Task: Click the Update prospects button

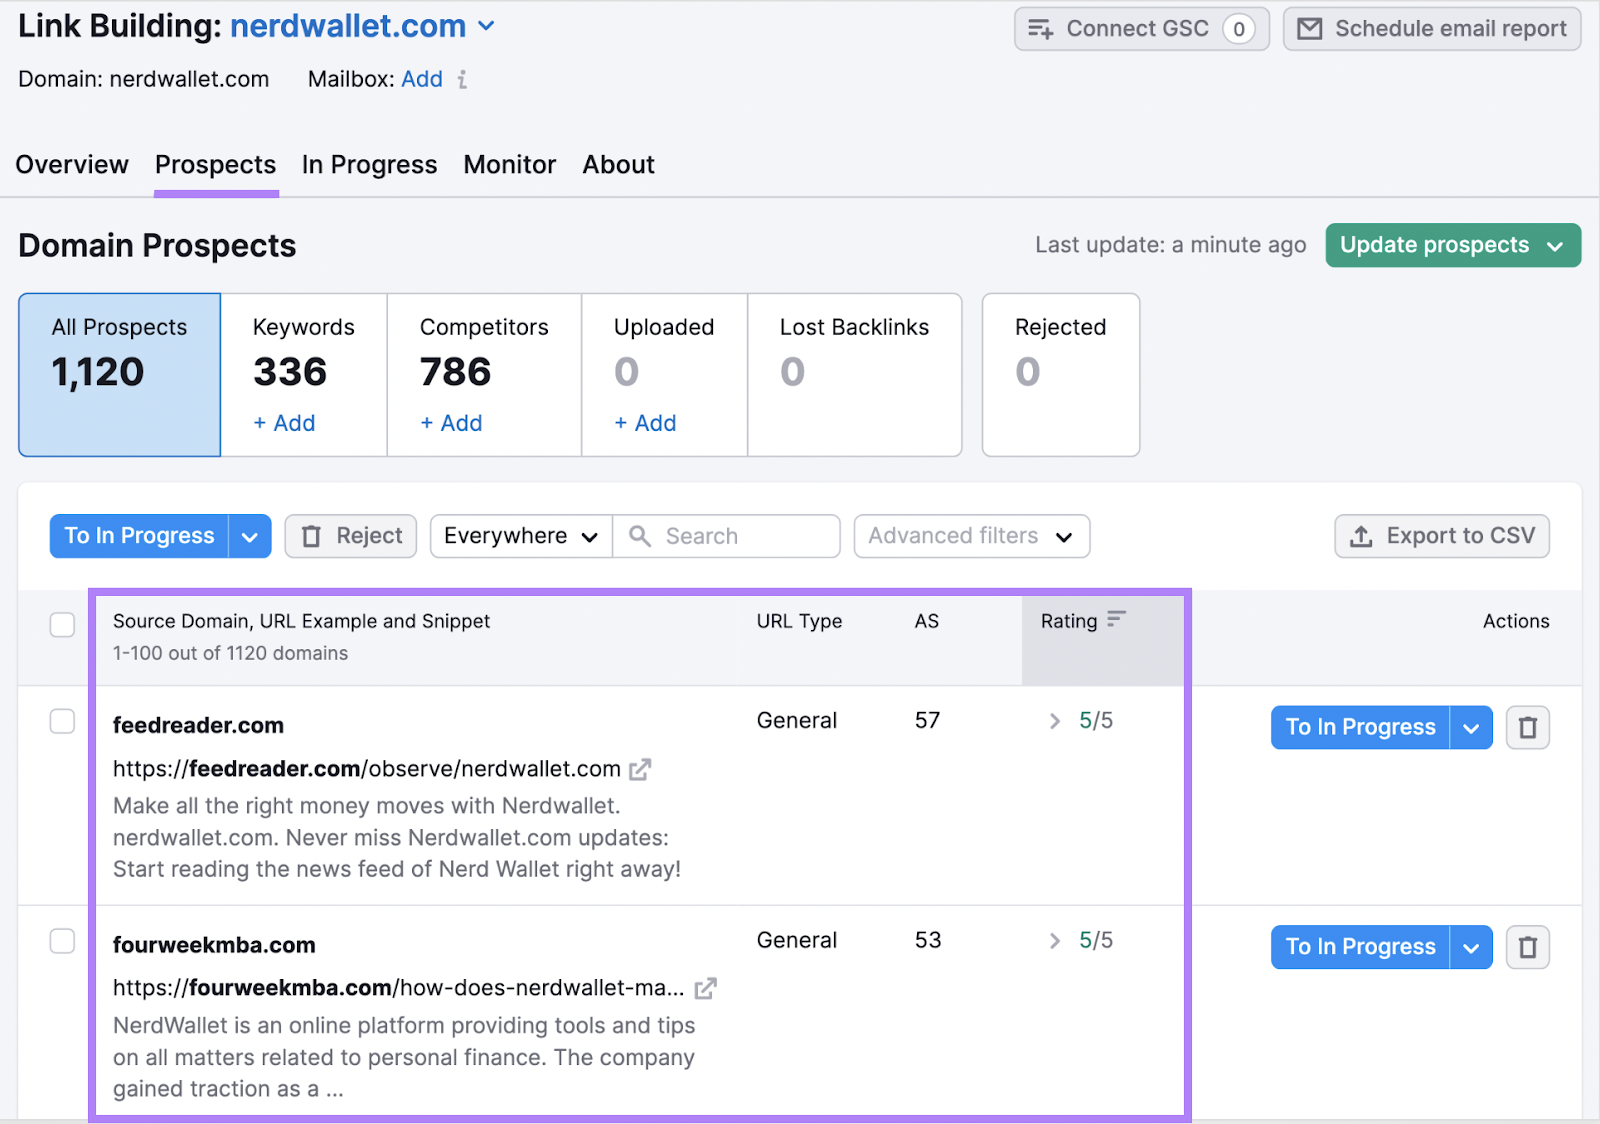Action: click(1437, 245)
